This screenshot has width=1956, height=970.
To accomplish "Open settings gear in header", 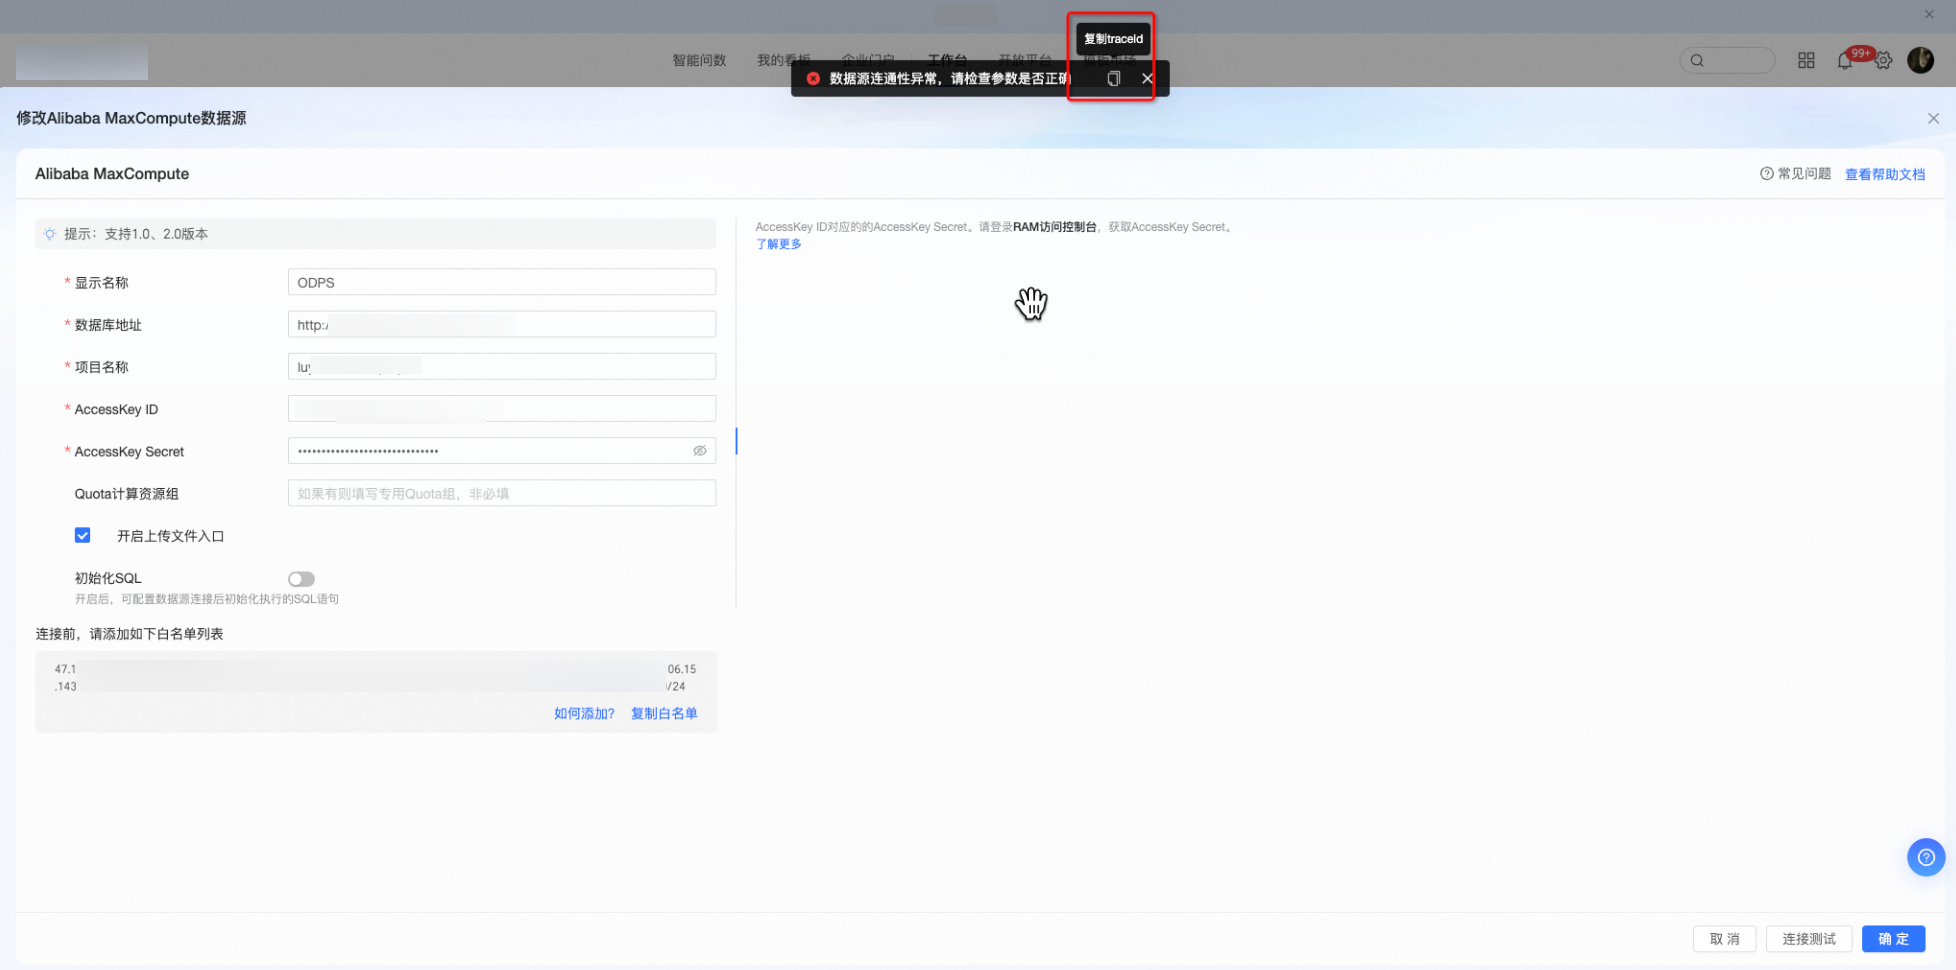I will (x=1883, y=61).
